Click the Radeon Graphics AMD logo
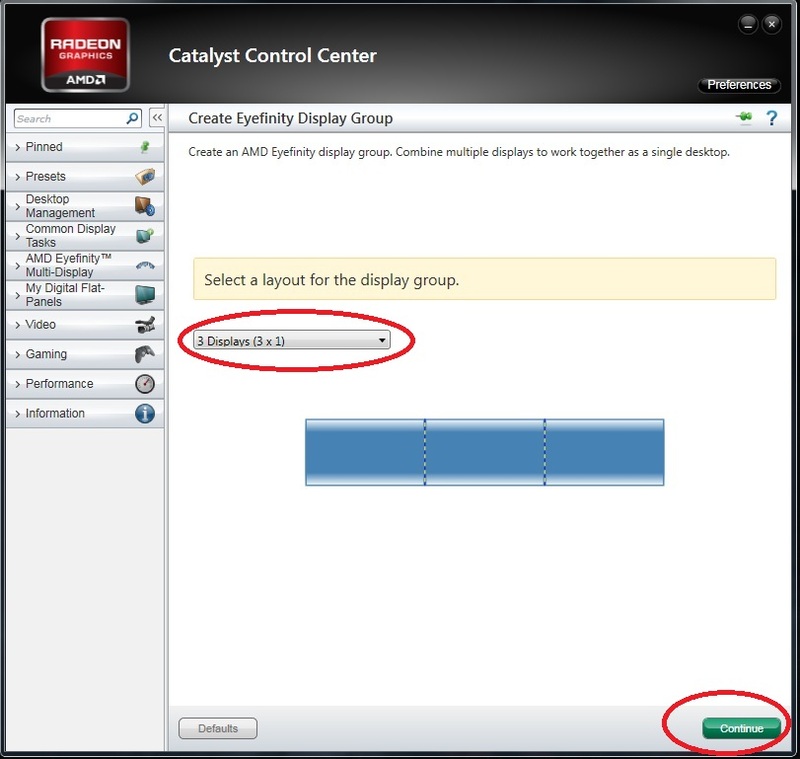 [85, 55]
